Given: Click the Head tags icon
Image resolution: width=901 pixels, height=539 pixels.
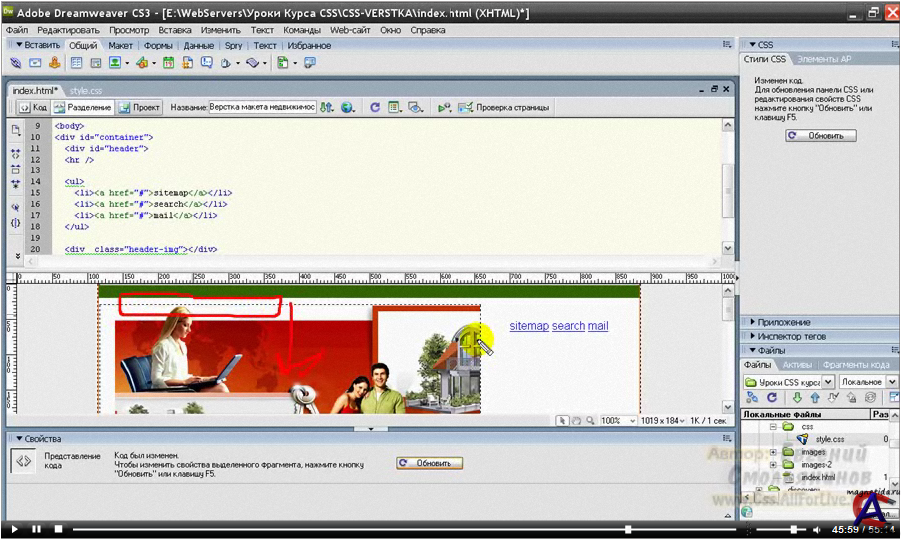Looking at the screenshot, I should [226, 63].
